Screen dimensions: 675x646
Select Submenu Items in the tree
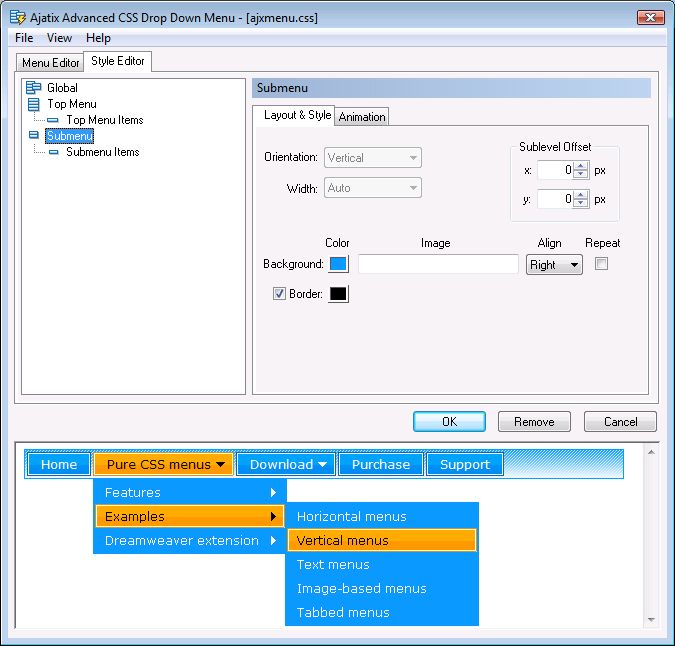[102, 152]
